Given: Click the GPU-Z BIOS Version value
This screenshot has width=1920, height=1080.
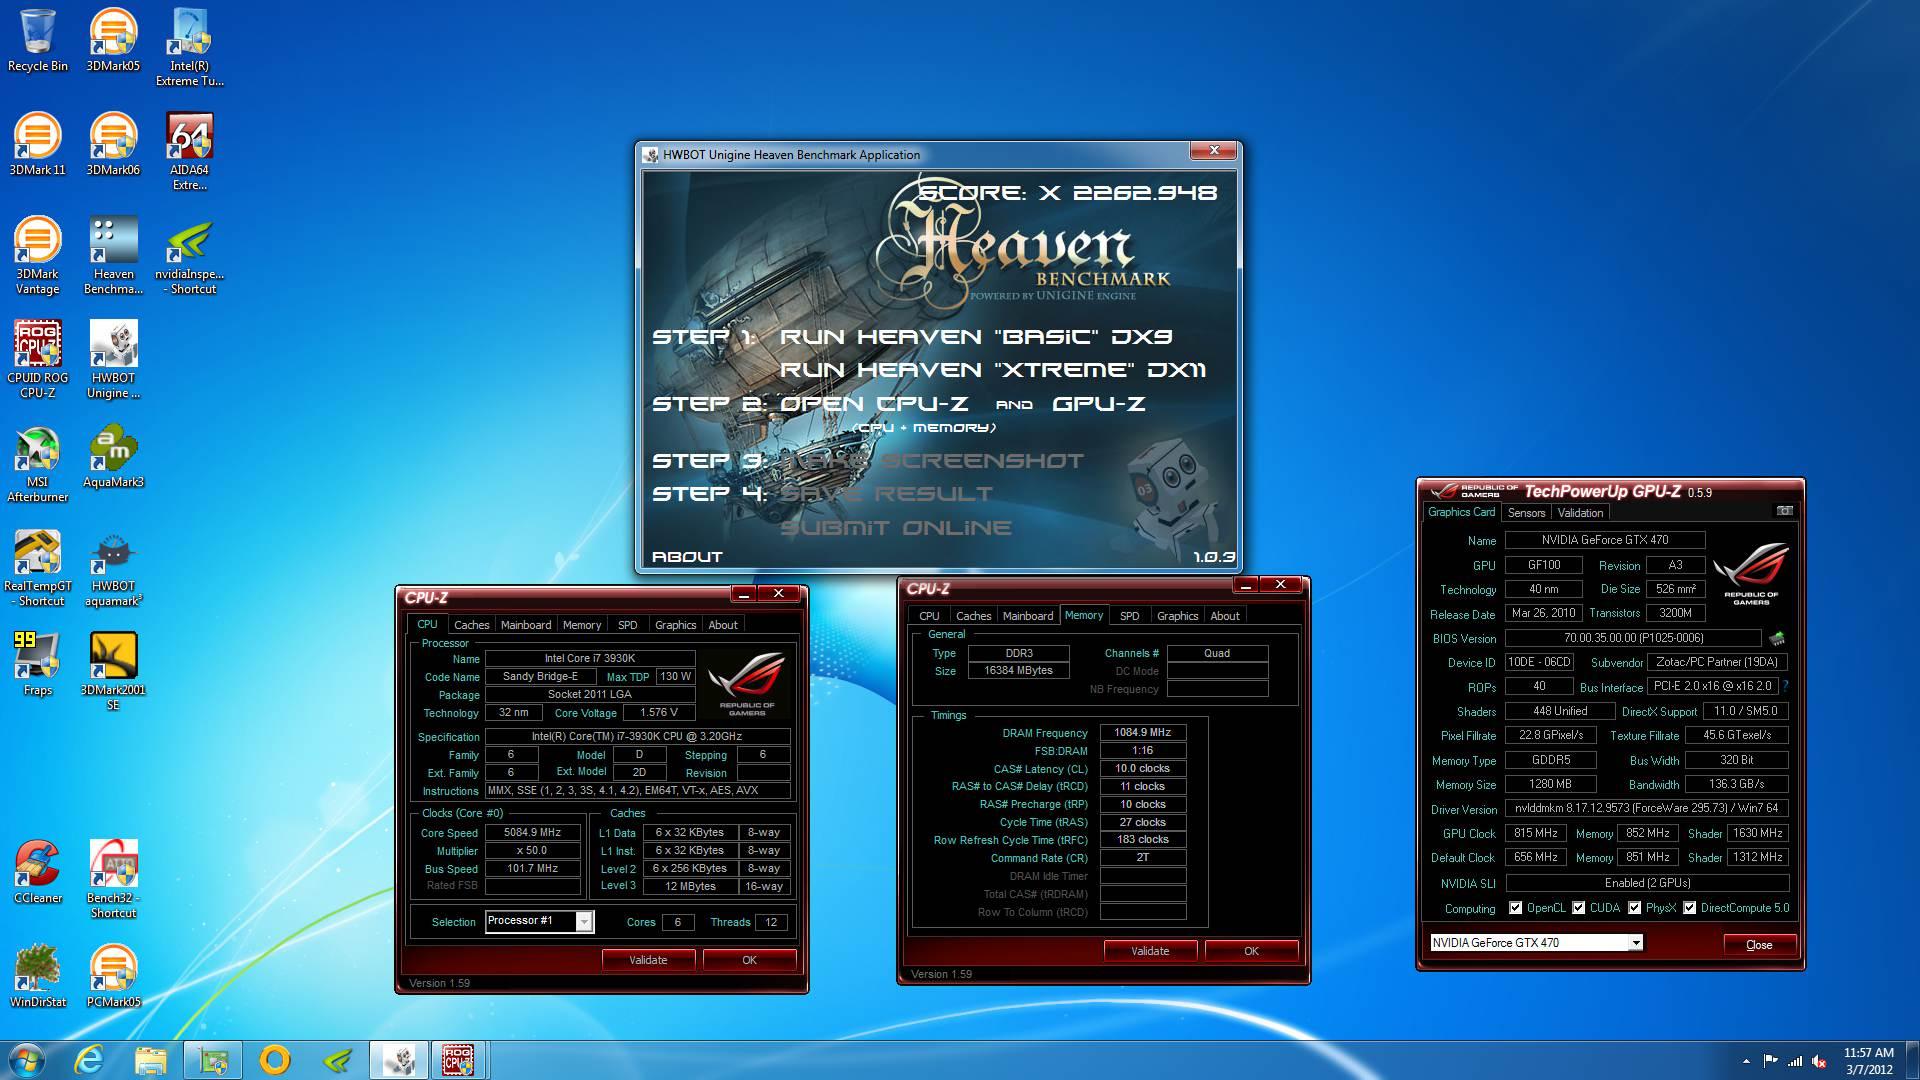Looking at the screenshot, I should coord(1633,638).
